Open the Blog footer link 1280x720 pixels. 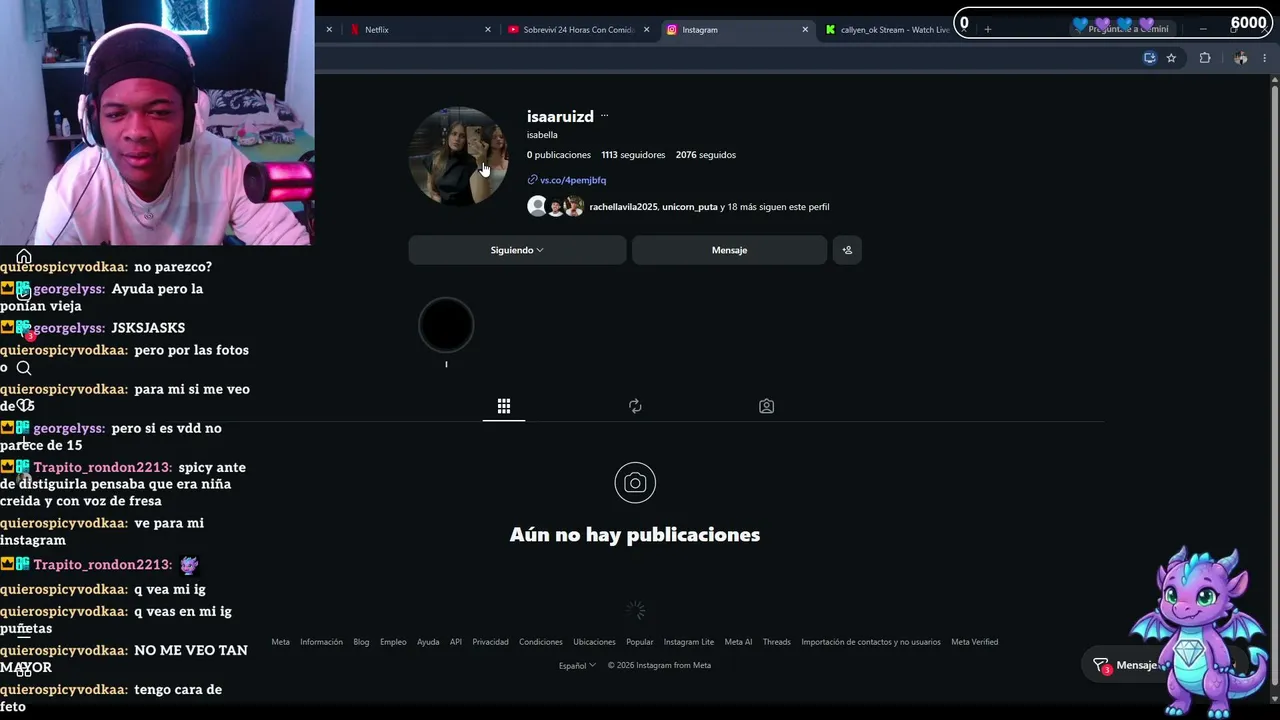coord(361,642)
